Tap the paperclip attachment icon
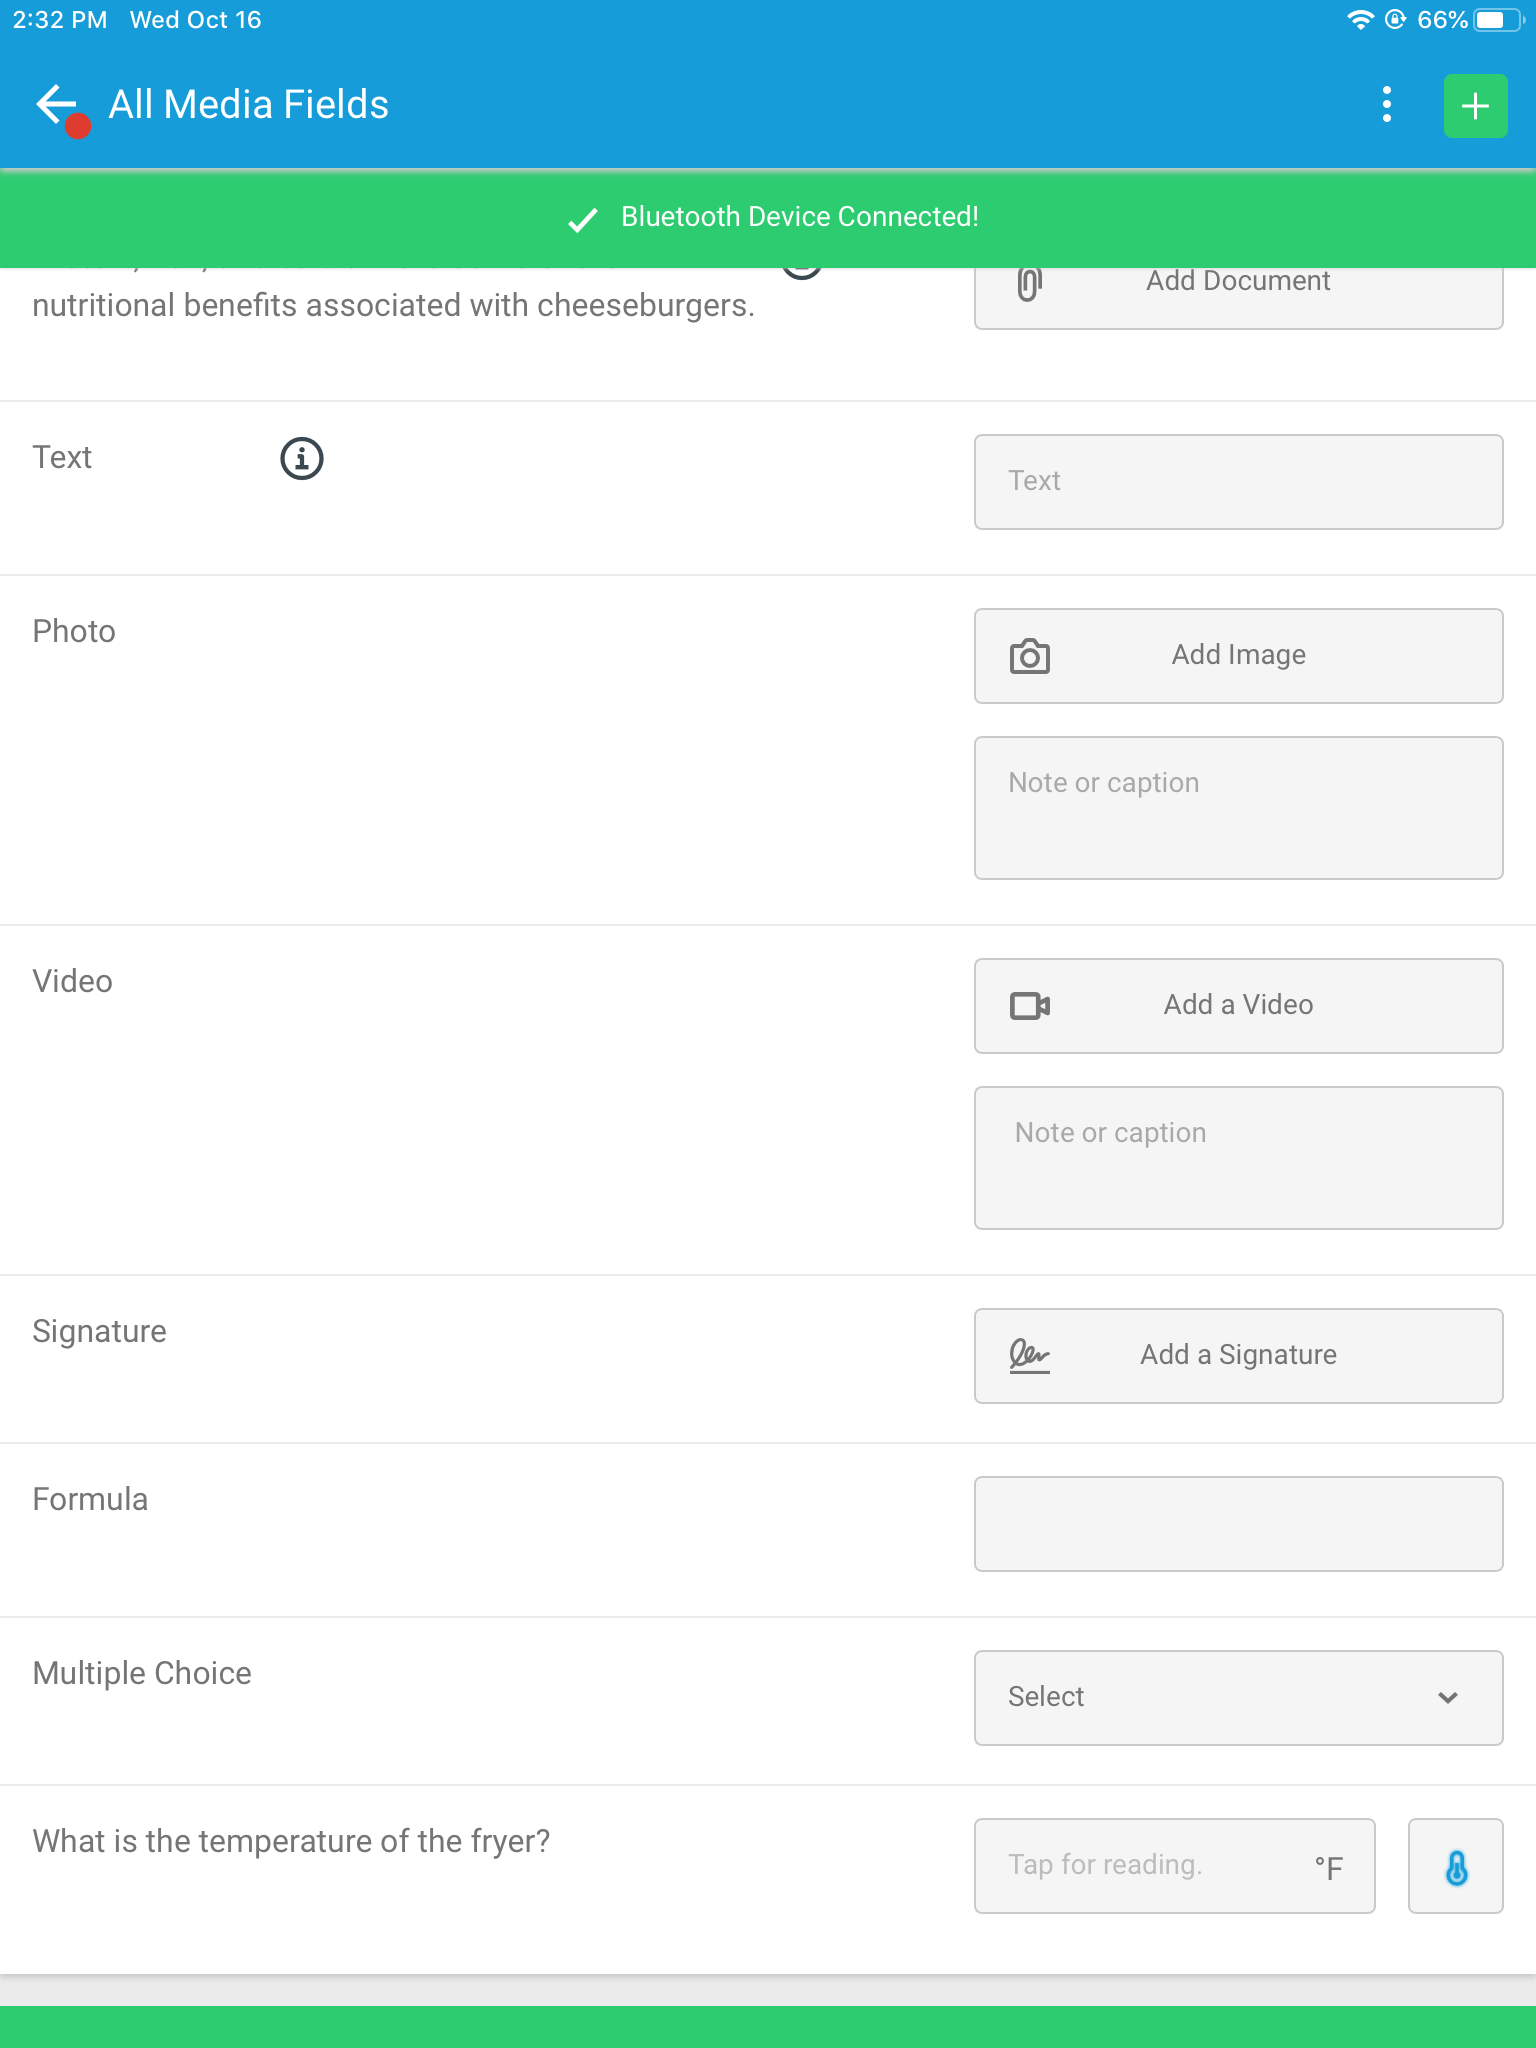 coord(1029,284)
